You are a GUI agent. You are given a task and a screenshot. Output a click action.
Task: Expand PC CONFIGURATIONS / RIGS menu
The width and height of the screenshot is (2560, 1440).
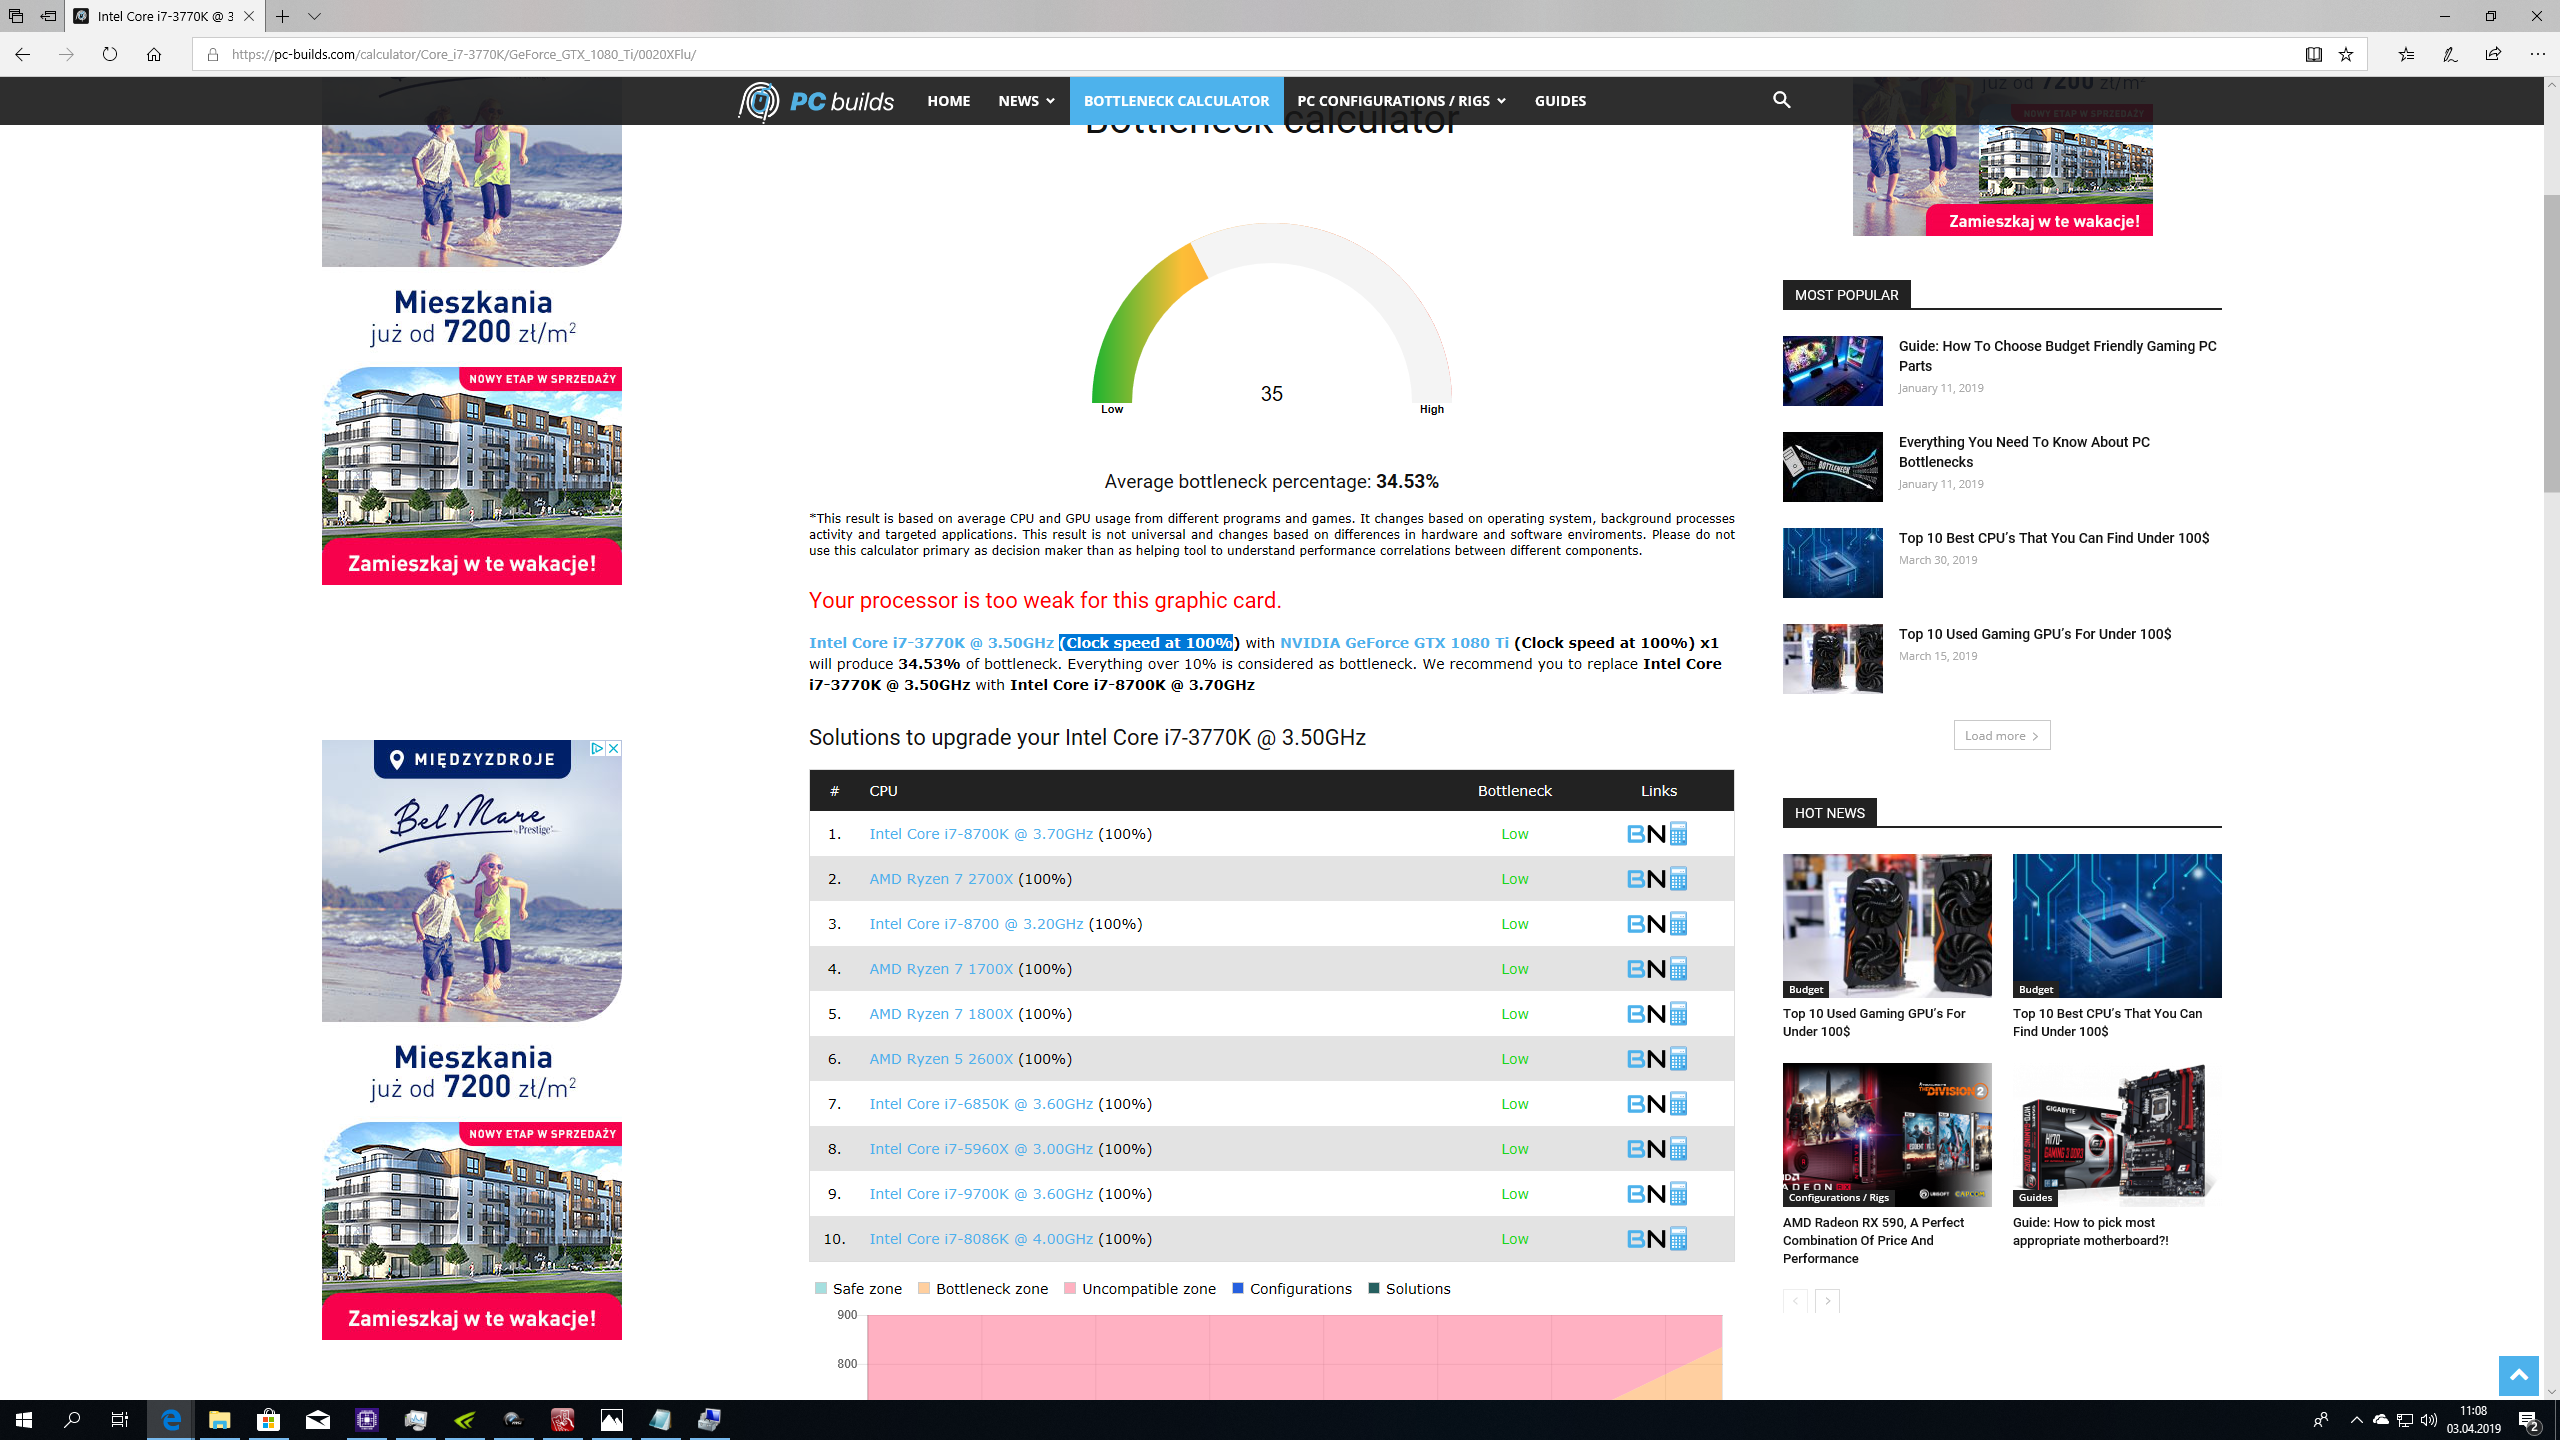(x=1400, y=101)
